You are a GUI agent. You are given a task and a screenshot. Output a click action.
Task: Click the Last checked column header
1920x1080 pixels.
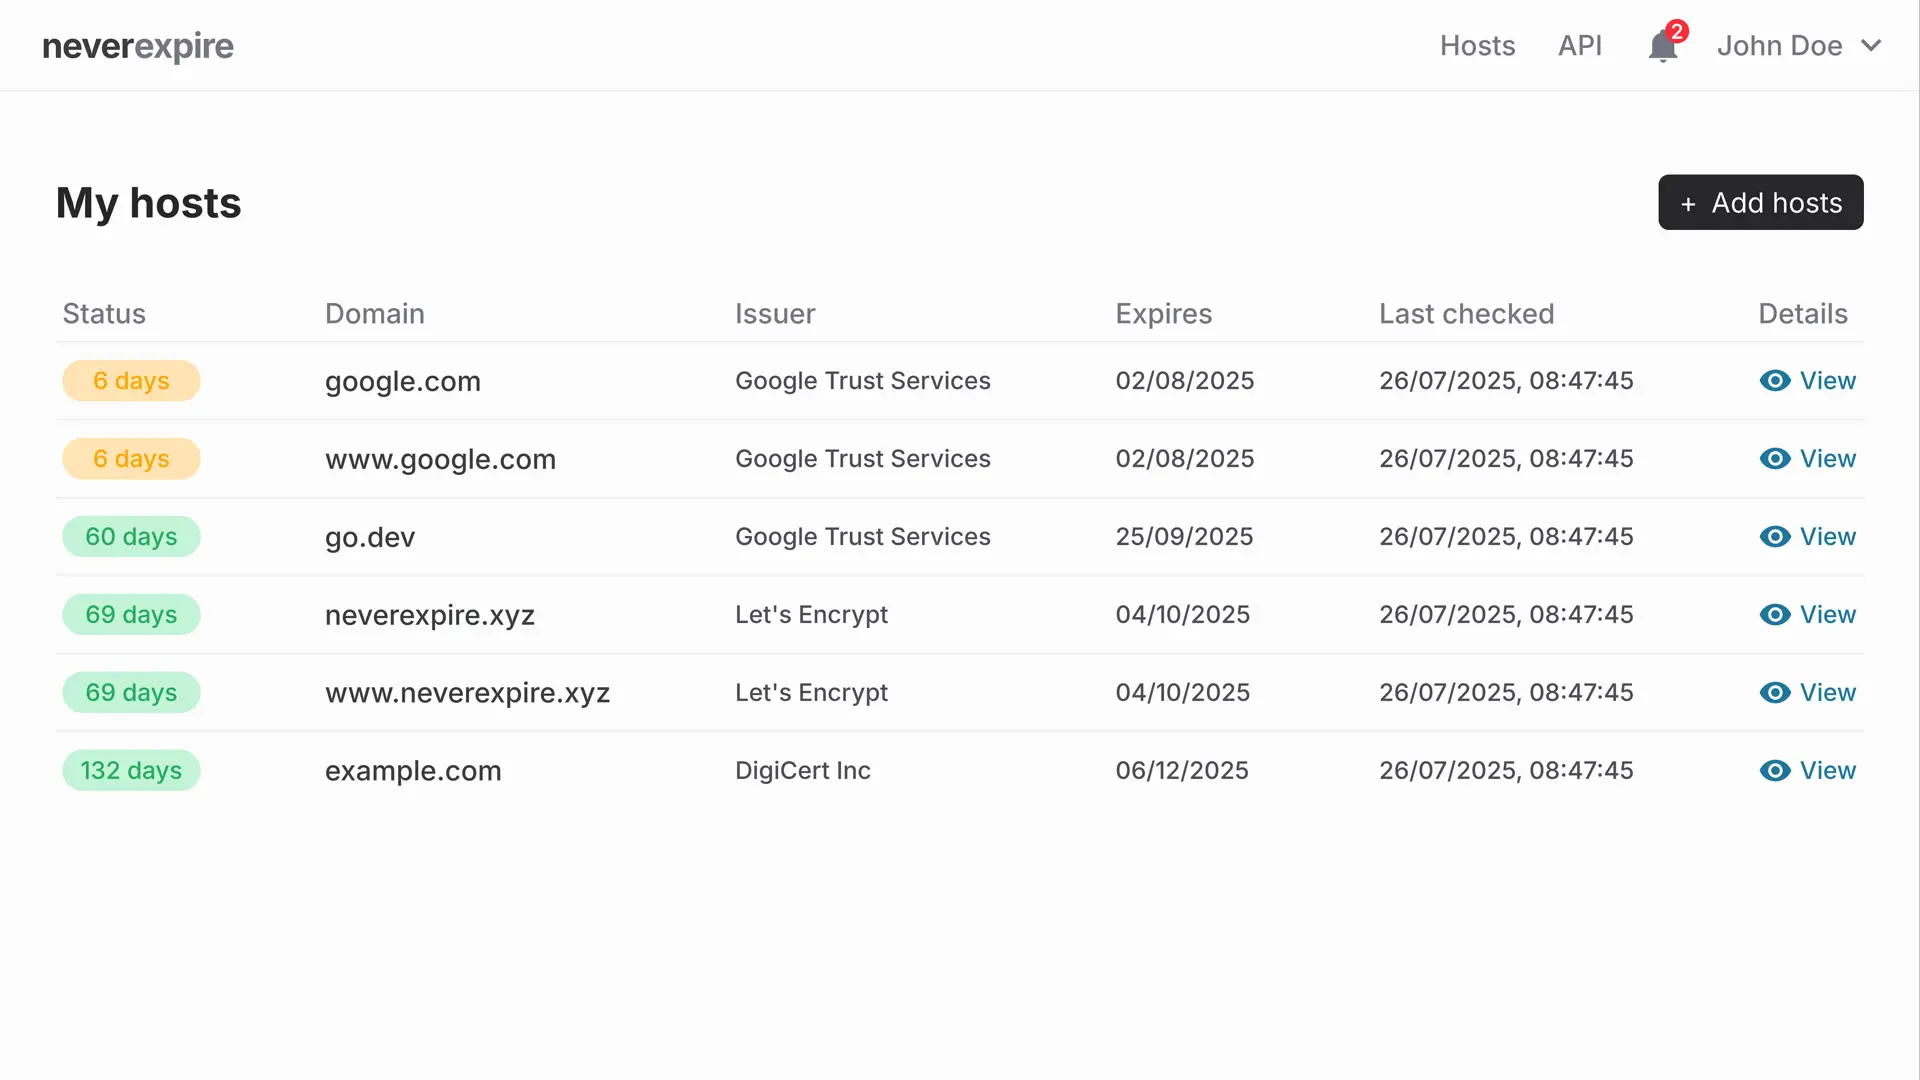pos(1466,314)
